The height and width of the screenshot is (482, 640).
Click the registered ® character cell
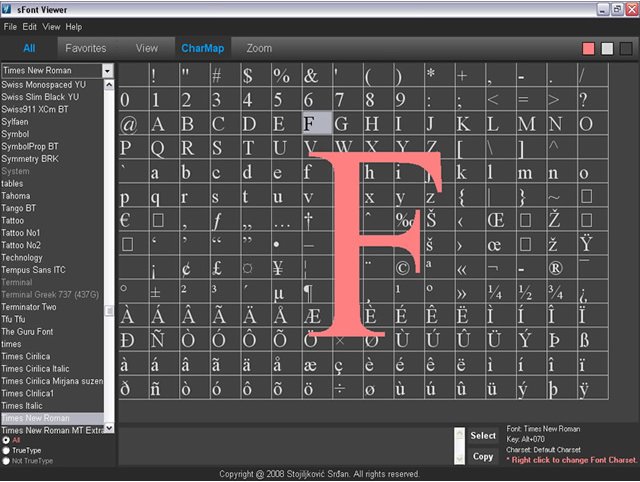pos(562,268)
